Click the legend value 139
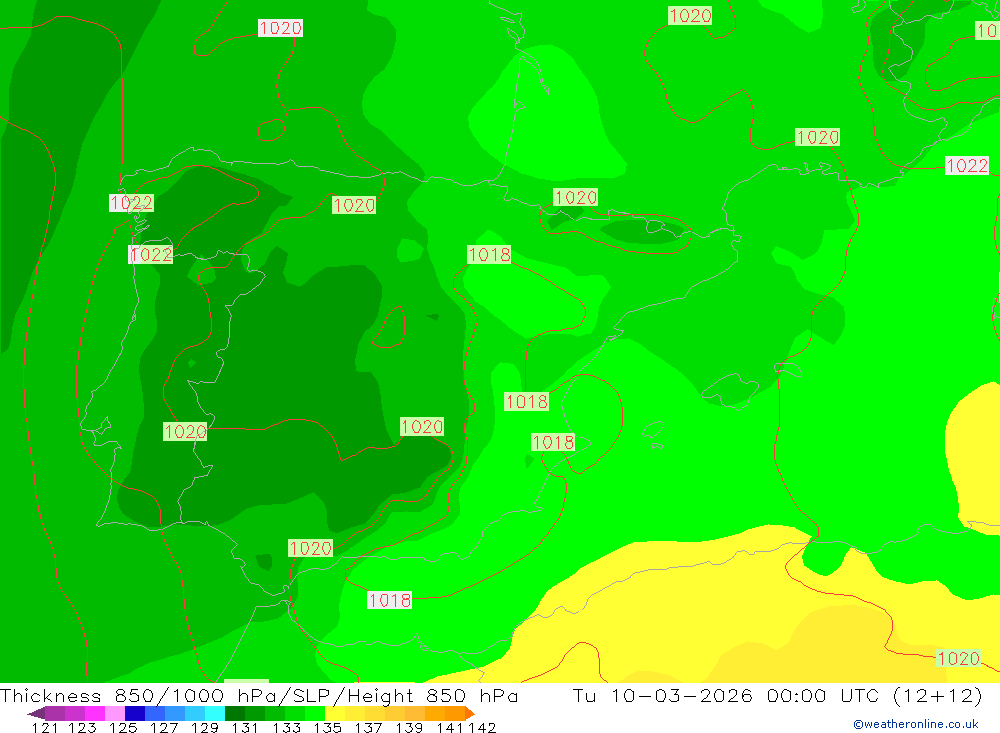The height and width of the screenshot is (733, 1000). click(409, 728)
